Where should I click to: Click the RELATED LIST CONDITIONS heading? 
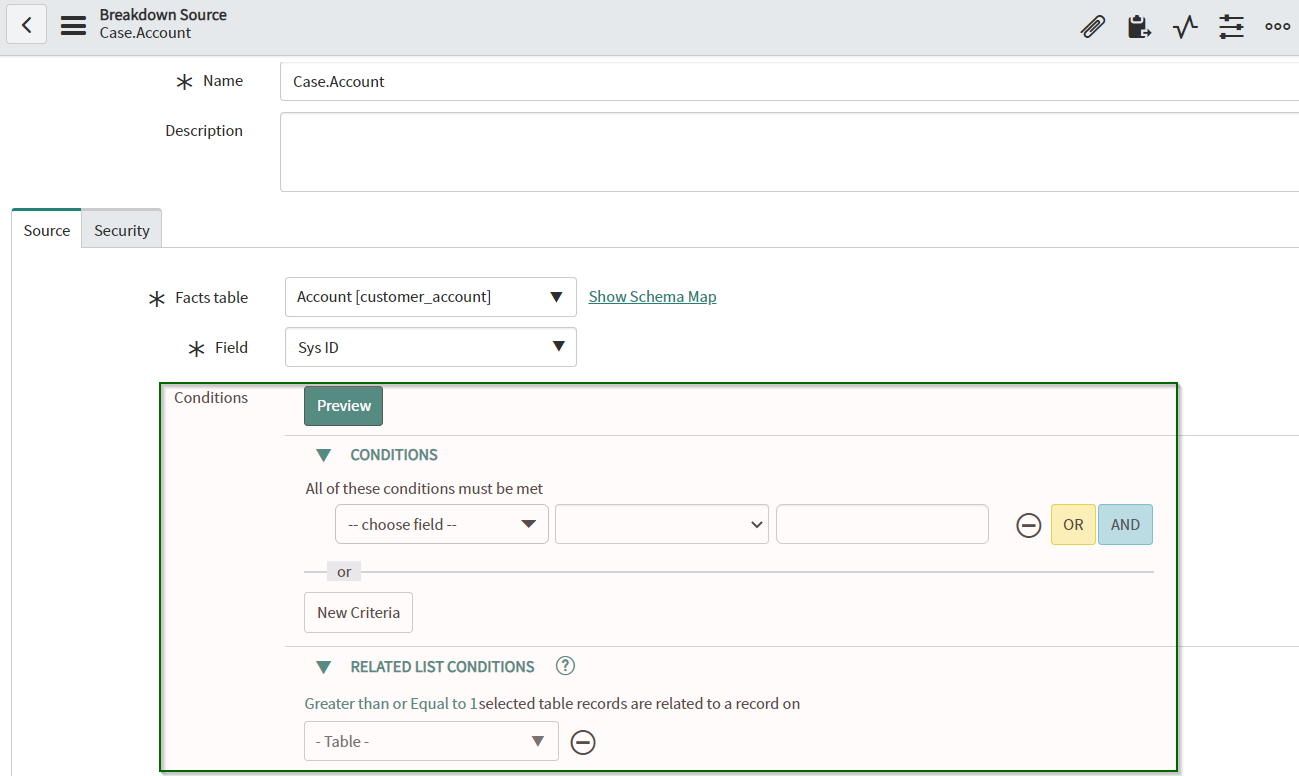pos(443,667)
